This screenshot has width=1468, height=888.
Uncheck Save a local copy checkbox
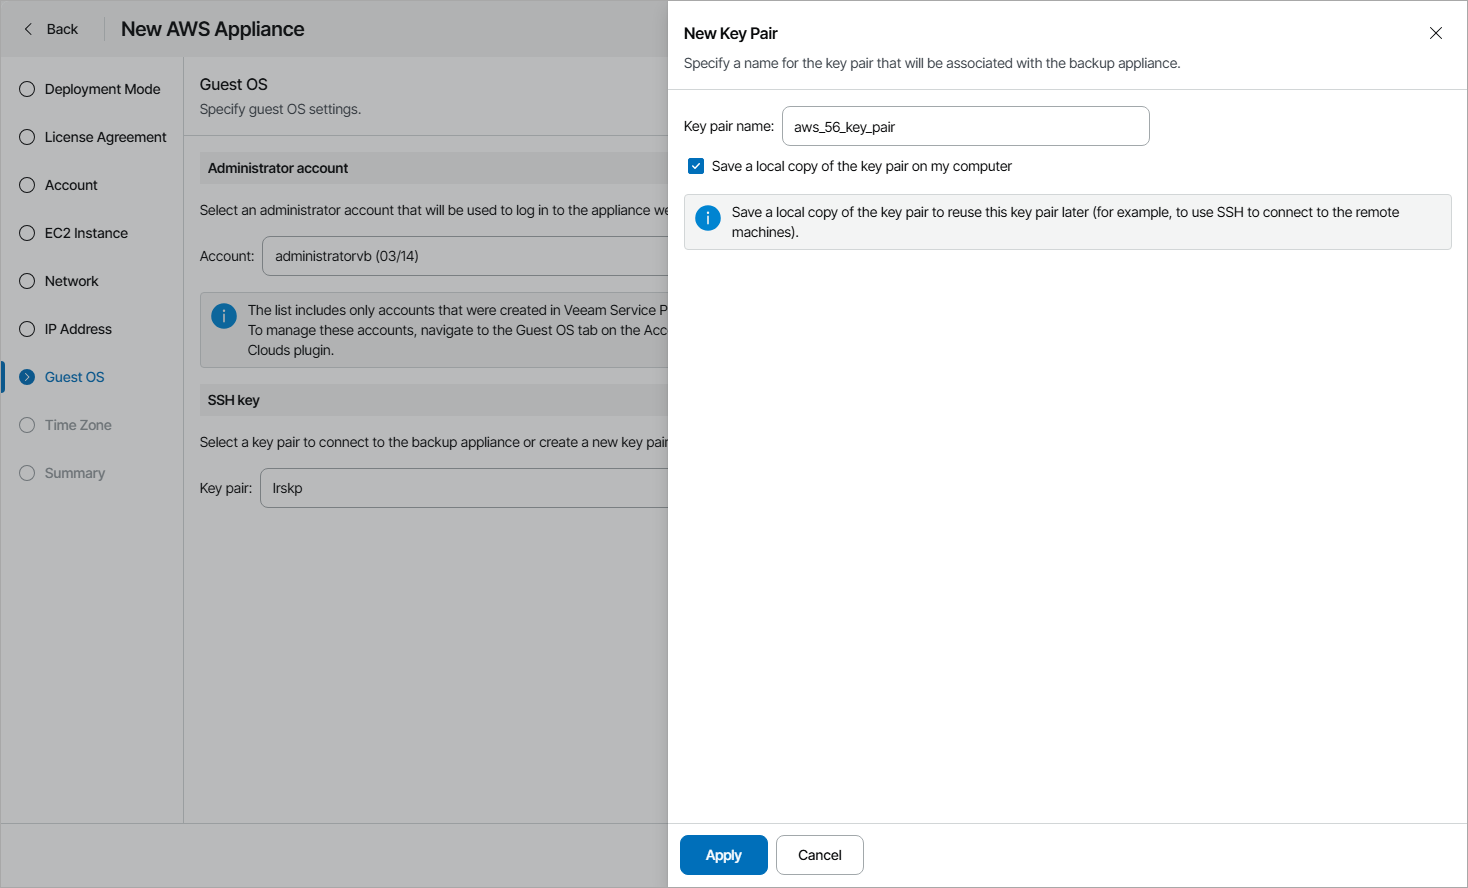[696, 166]
